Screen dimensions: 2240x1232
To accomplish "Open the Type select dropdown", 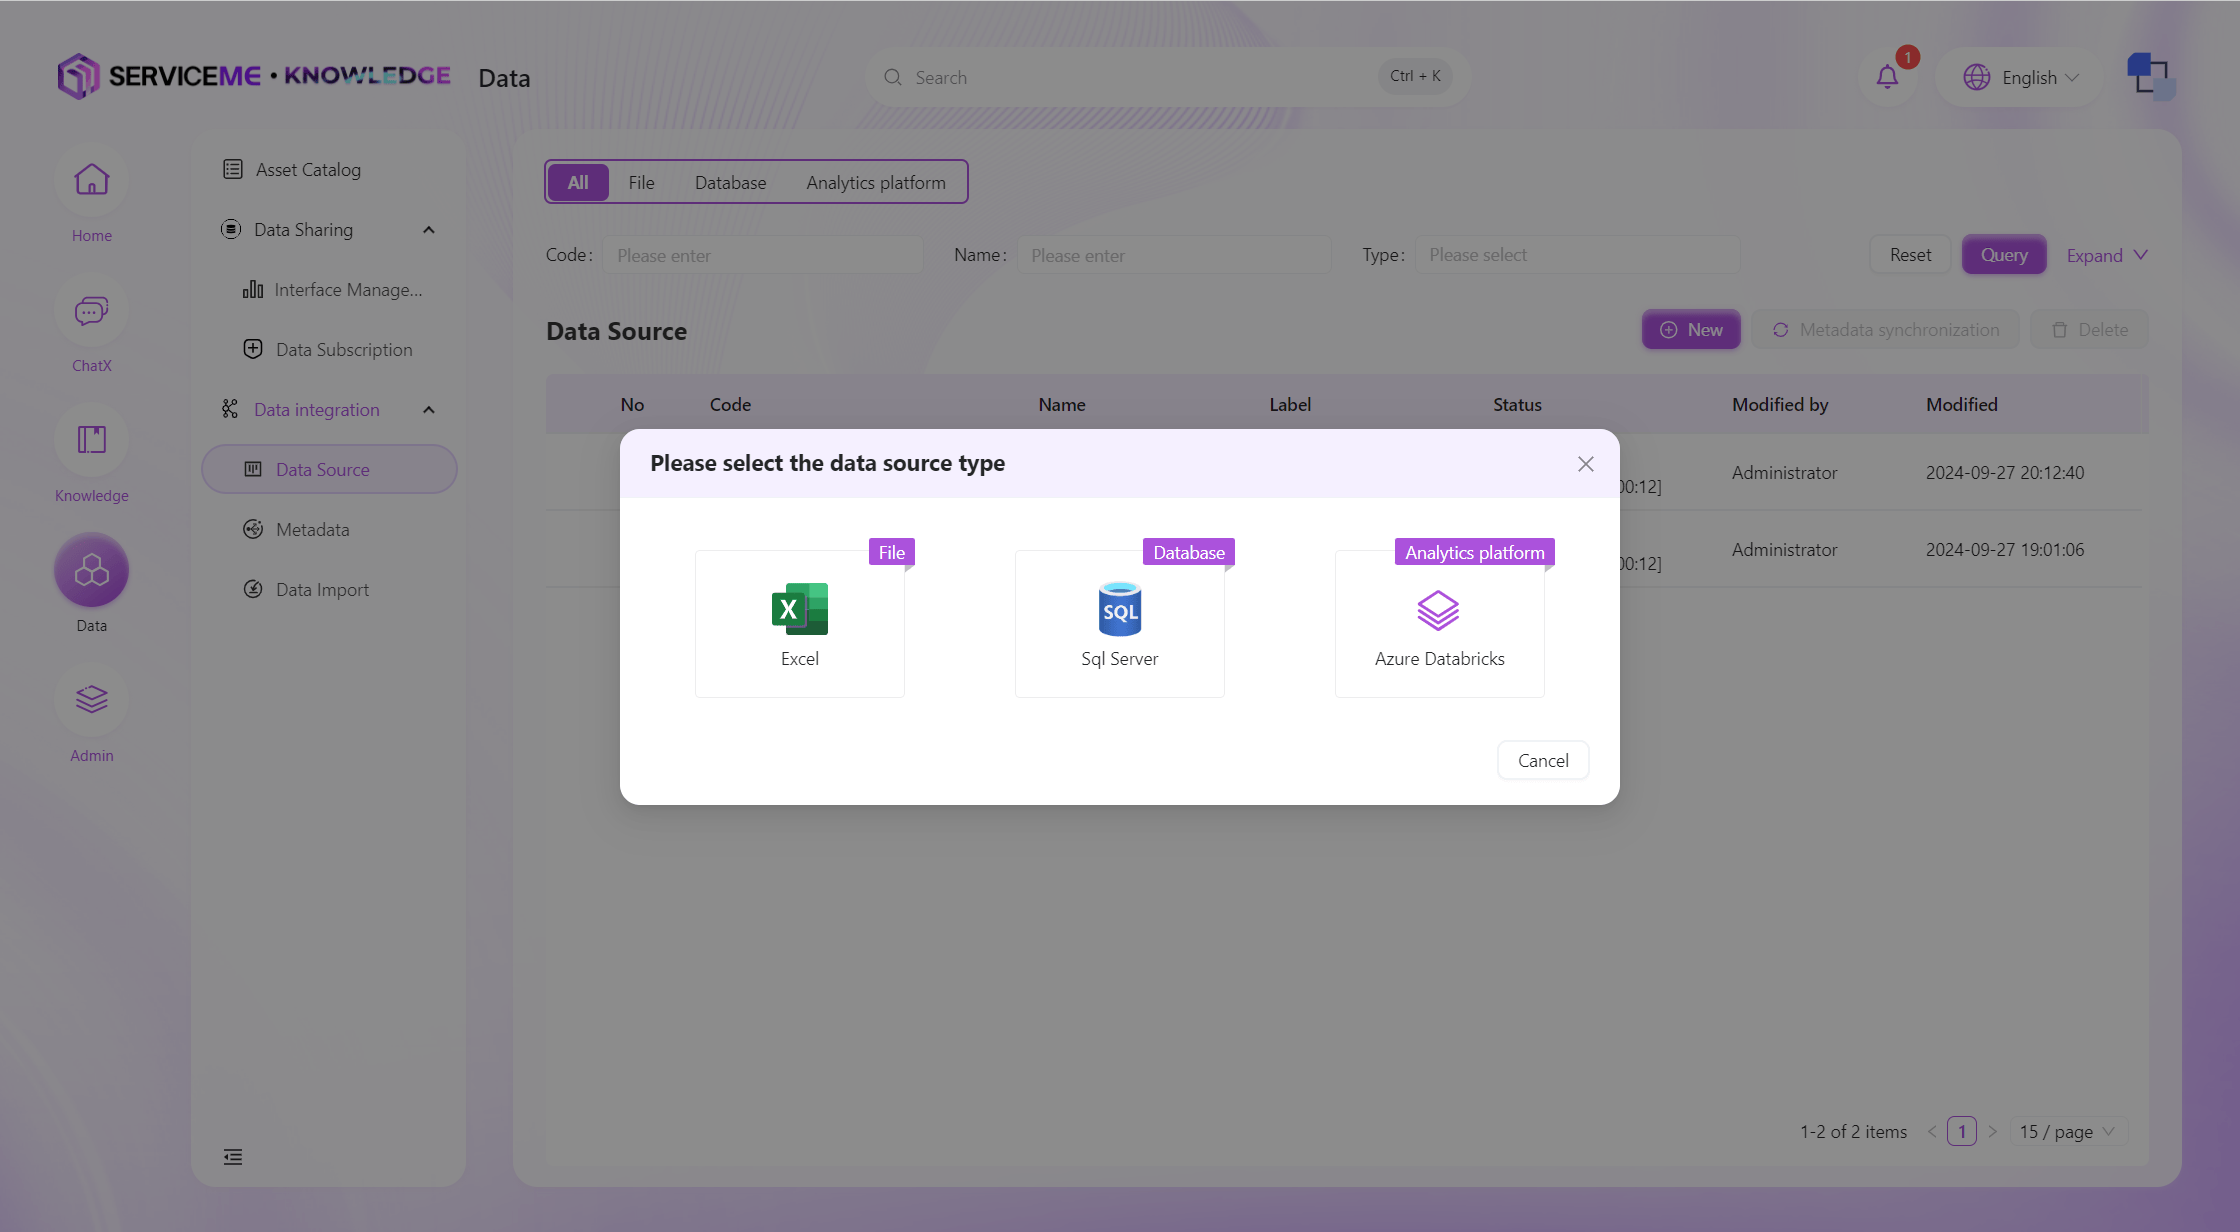I will click(1577, 255).
